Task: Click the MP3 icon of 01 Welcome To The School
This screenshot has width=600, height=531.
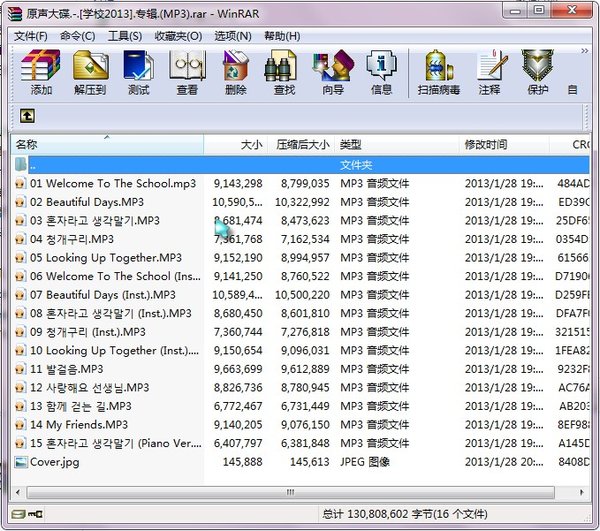Action: [21, 184]
